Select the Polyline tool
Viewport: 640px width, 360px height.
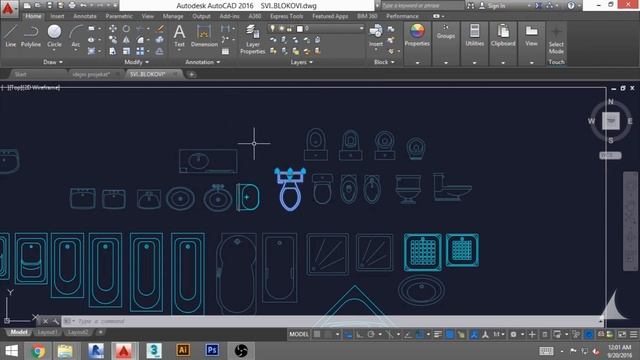pyautogui.click(x=31, y=36)
